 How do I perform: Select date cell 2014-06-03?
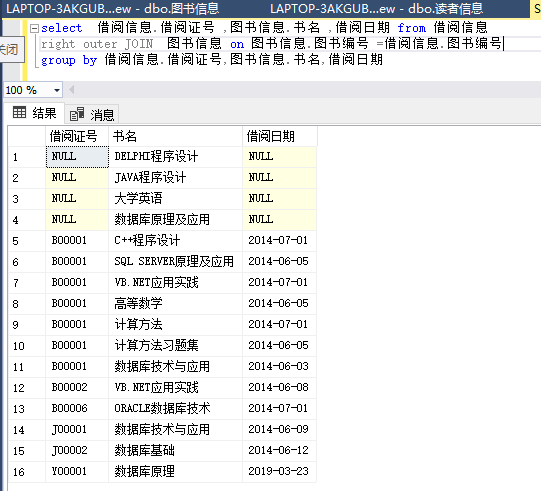pyautogui.click(x=280, y=367)
